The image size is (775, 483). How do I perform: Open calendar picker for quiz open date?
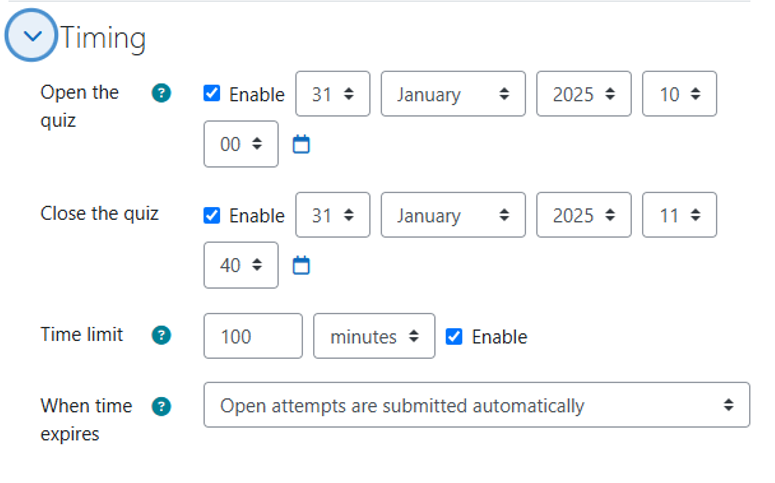tap(301, 145)
